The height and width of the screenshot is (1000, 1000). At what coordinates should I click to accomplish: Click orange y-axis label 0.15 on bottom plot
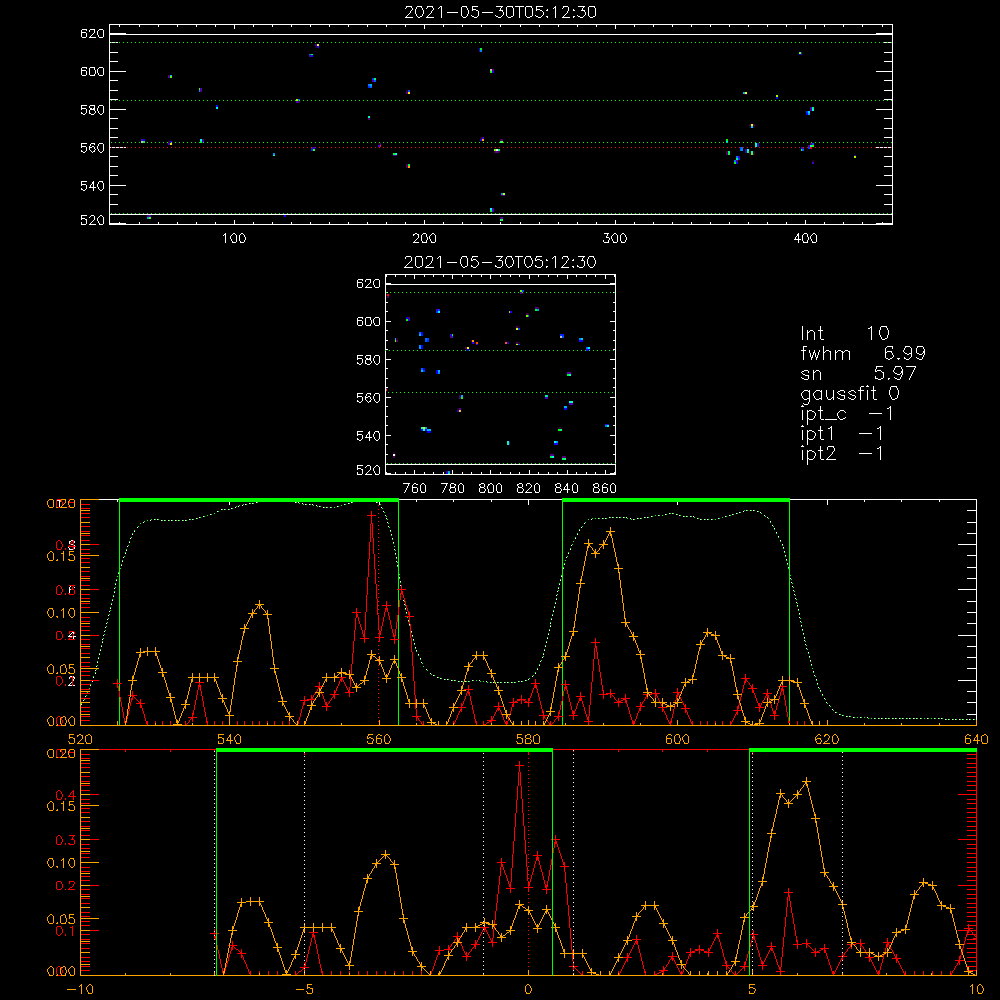pyautogui.click(x=61, y=806)
